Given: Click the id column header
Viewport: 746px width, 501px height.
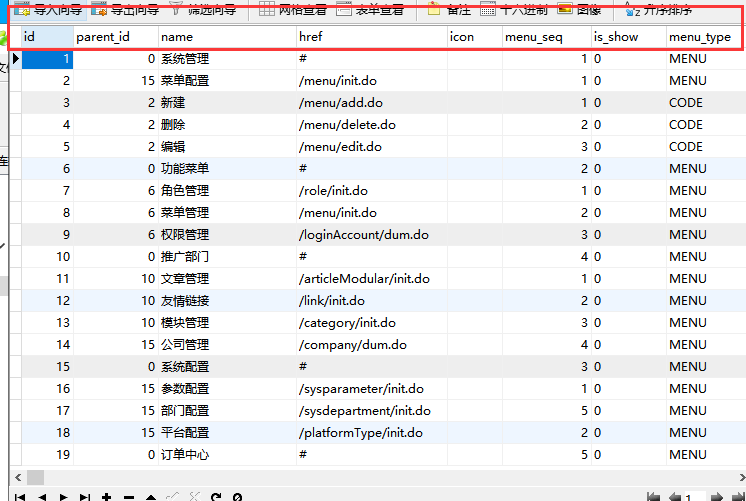Looking at the screenshot, I should [x=47, y=37].
